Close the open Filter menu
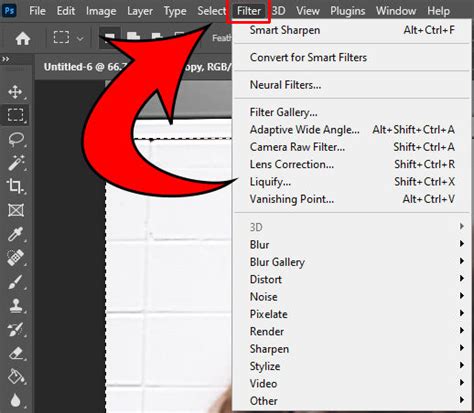The height and width of the screenshot is (413, 474). (249, 11)
